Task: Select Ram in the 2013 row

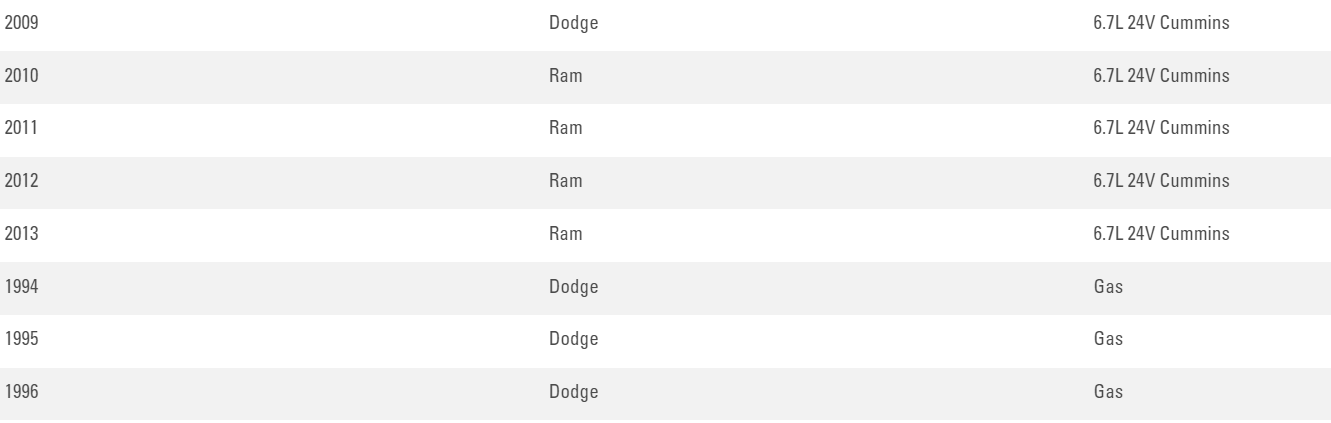Action: click(x=566, y=233)
